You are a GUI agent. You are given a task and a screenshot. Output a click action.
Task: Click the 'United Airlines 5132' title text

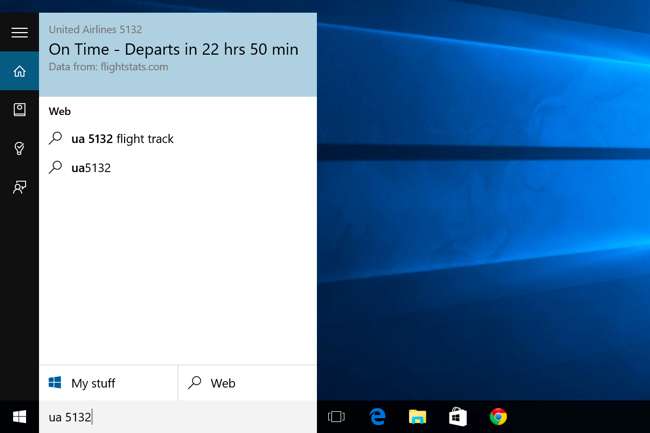coord(95,29)
